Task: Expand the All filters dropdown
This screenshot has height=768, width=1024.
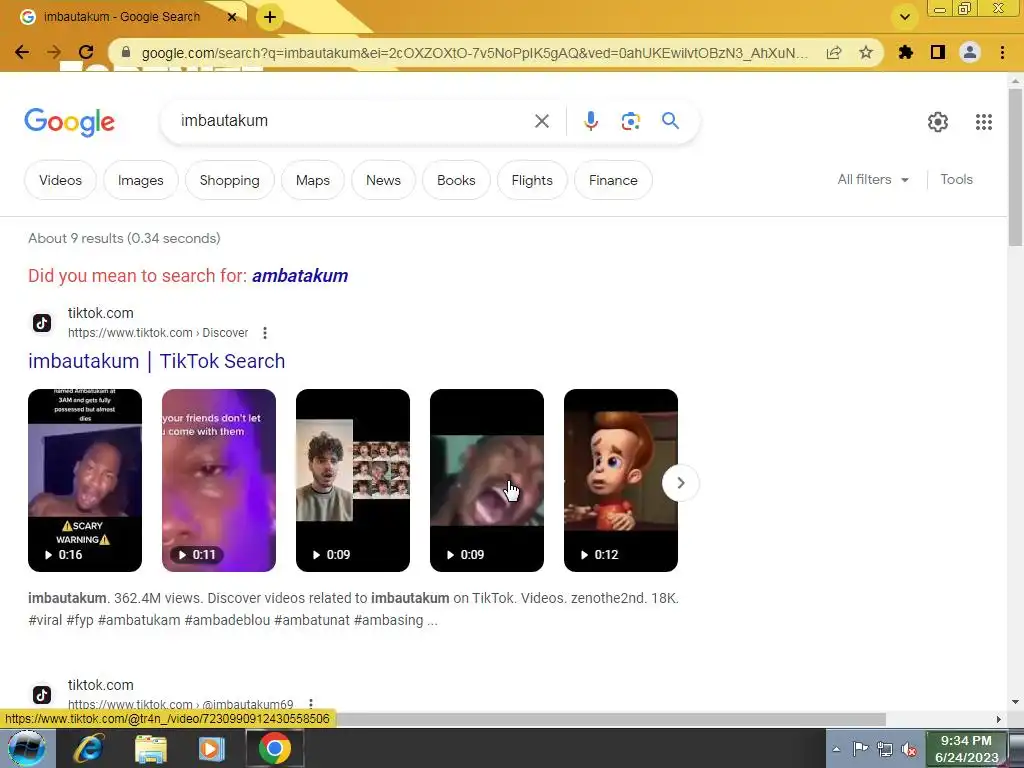Action: 873,180
